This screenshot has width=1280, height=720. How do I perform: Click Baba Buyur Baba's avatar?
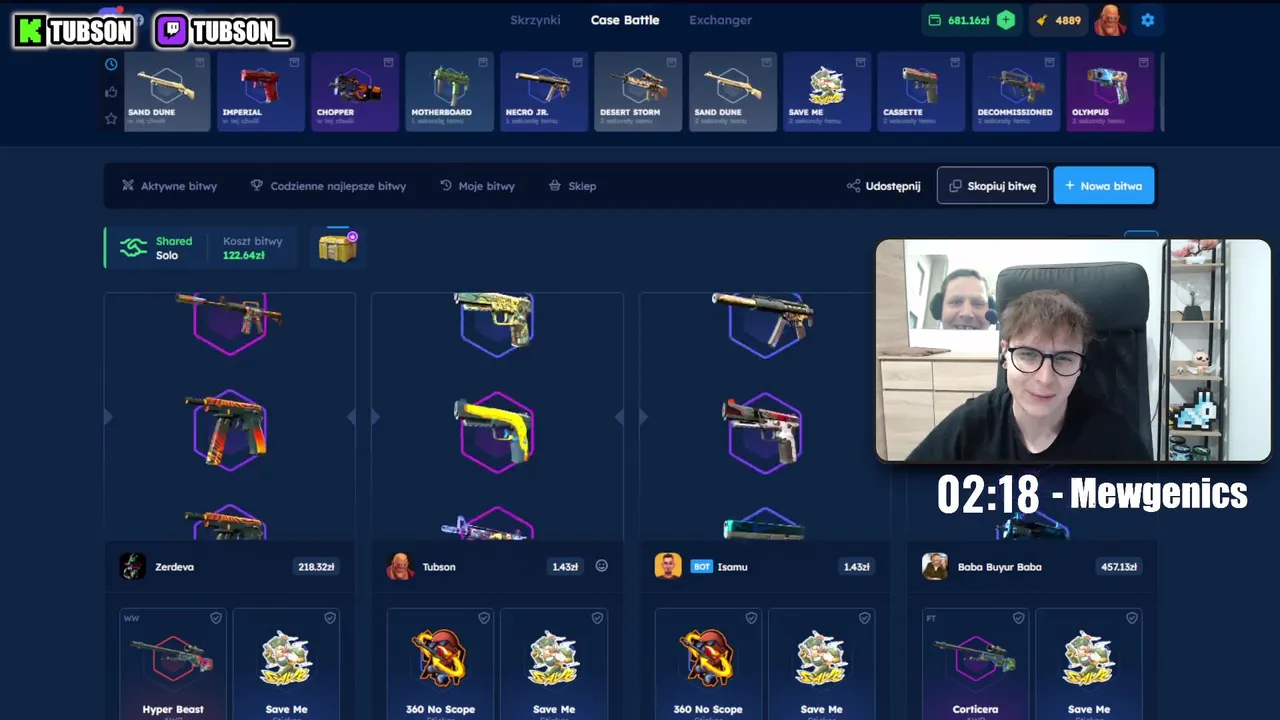935,566
